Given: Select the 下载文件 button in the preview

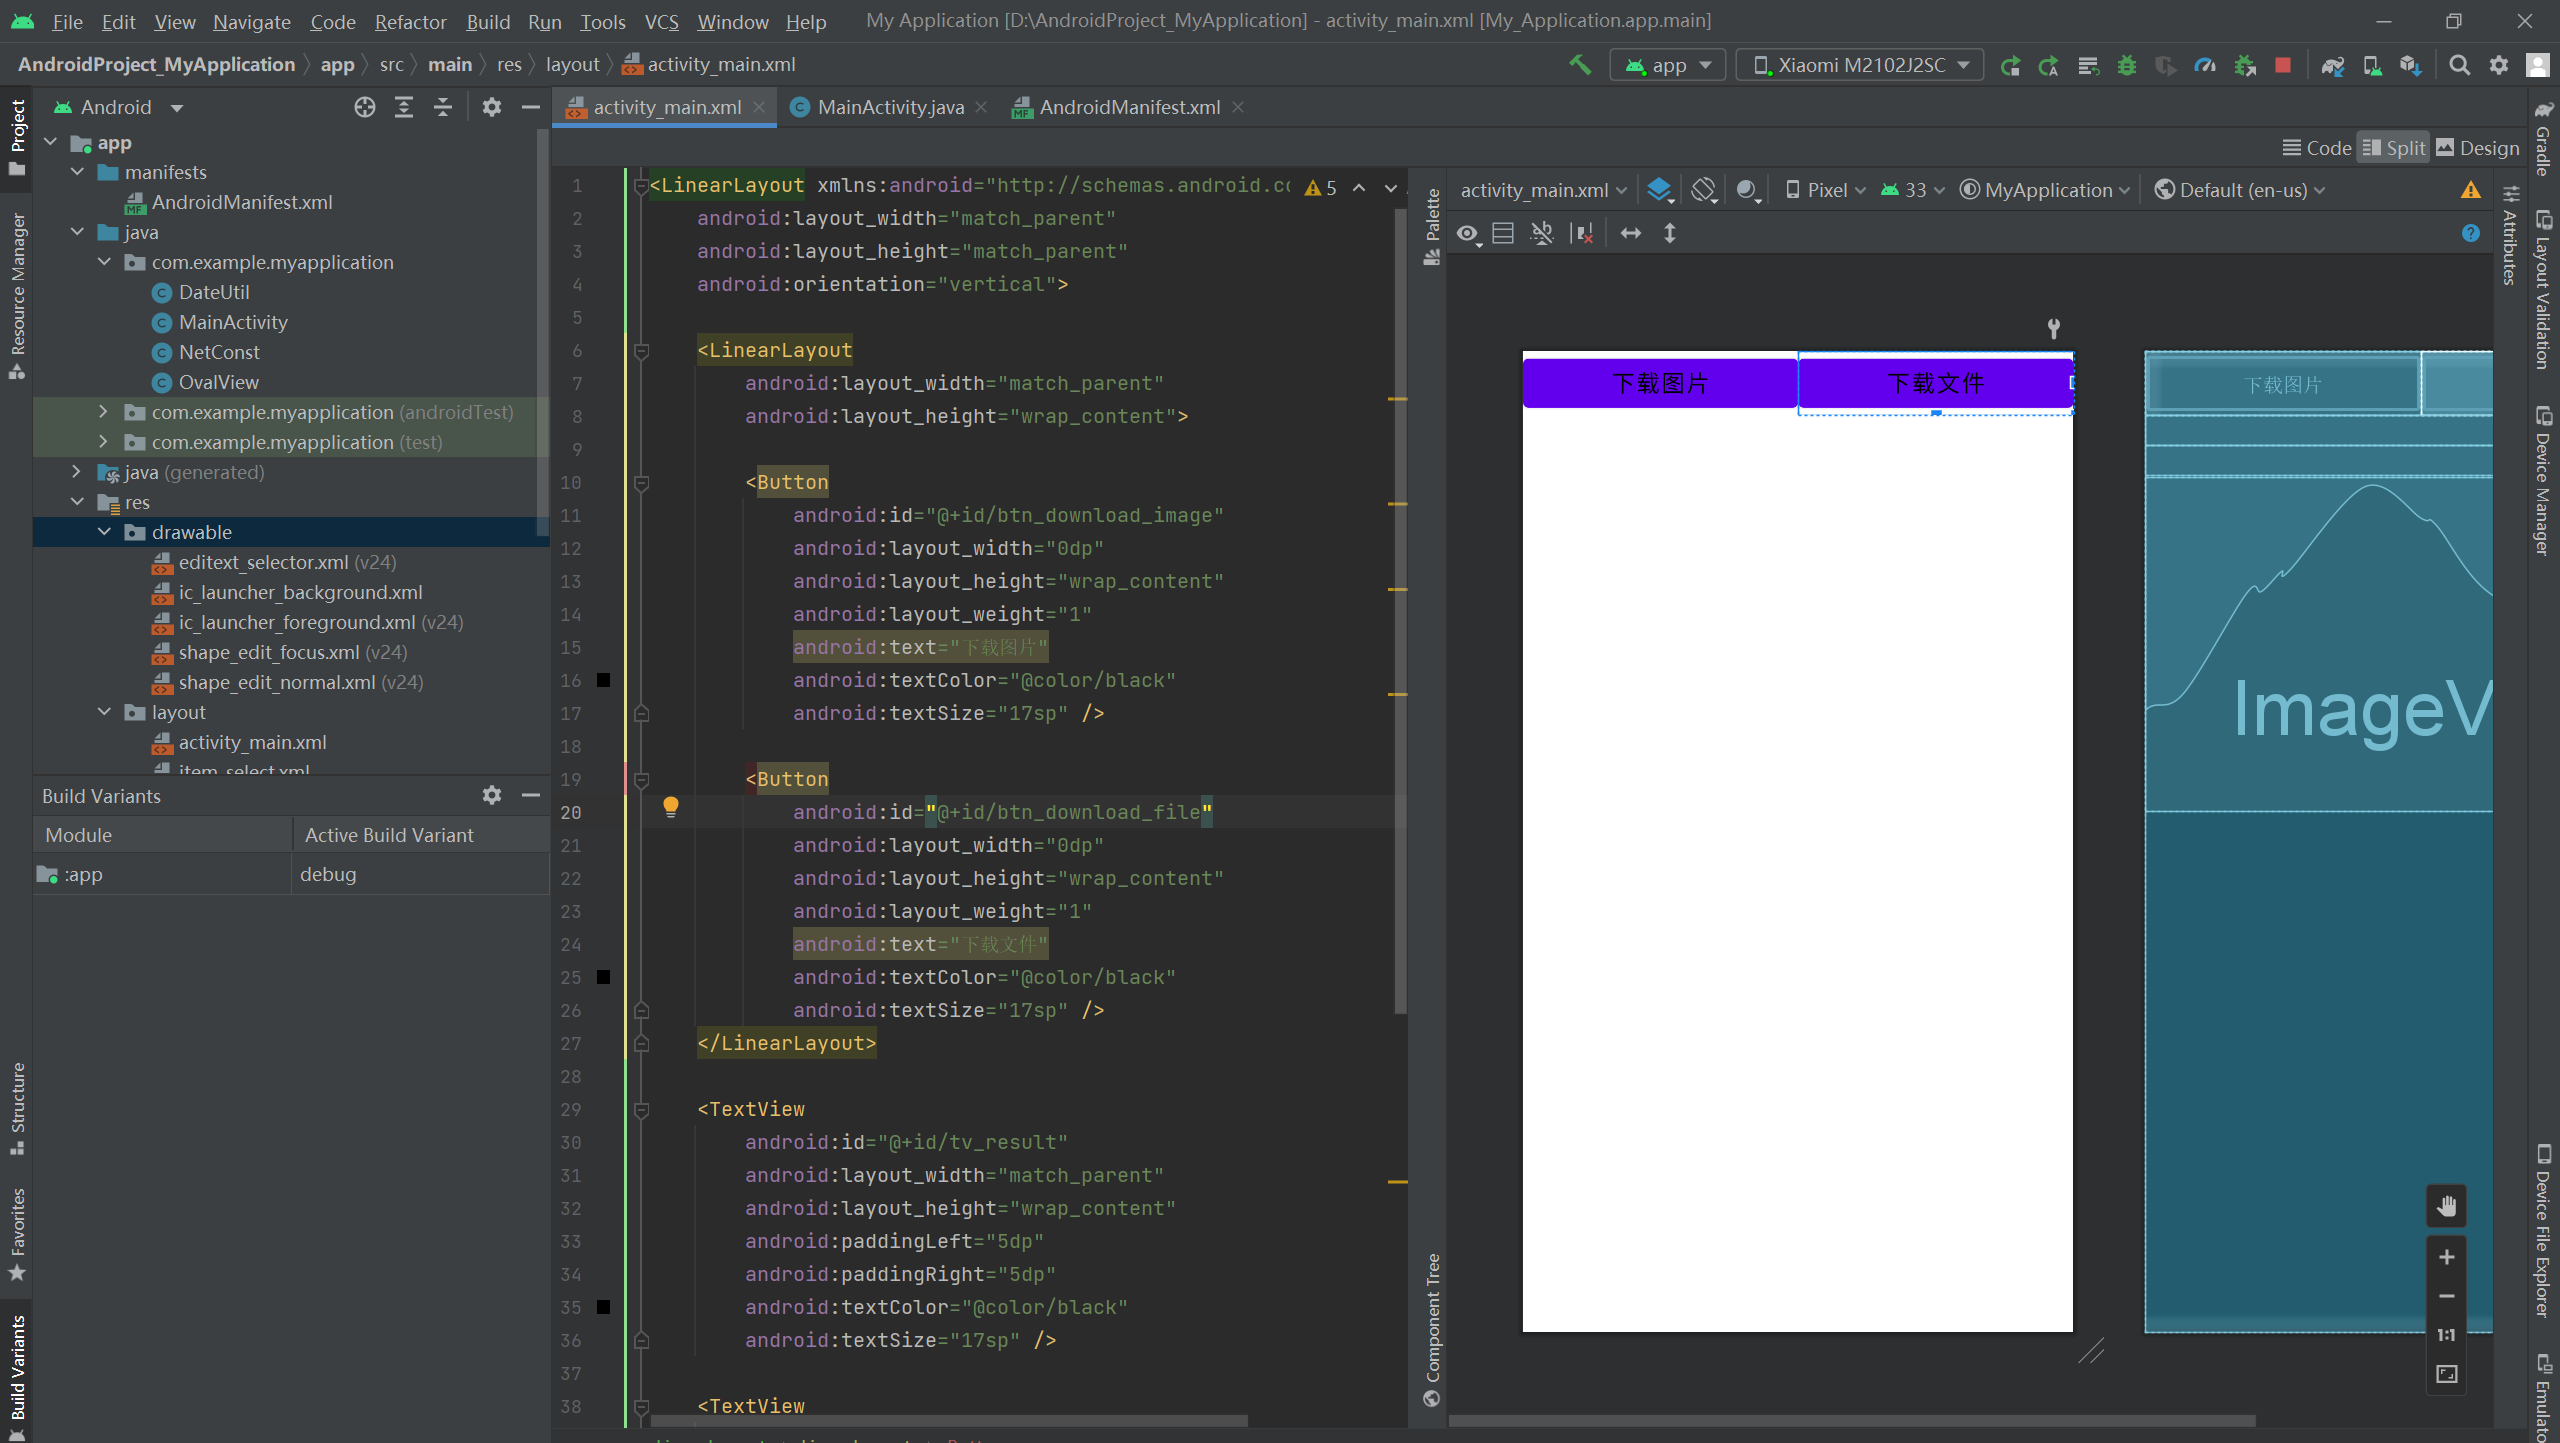Looking at the screenshot, I should [1936, 383].
